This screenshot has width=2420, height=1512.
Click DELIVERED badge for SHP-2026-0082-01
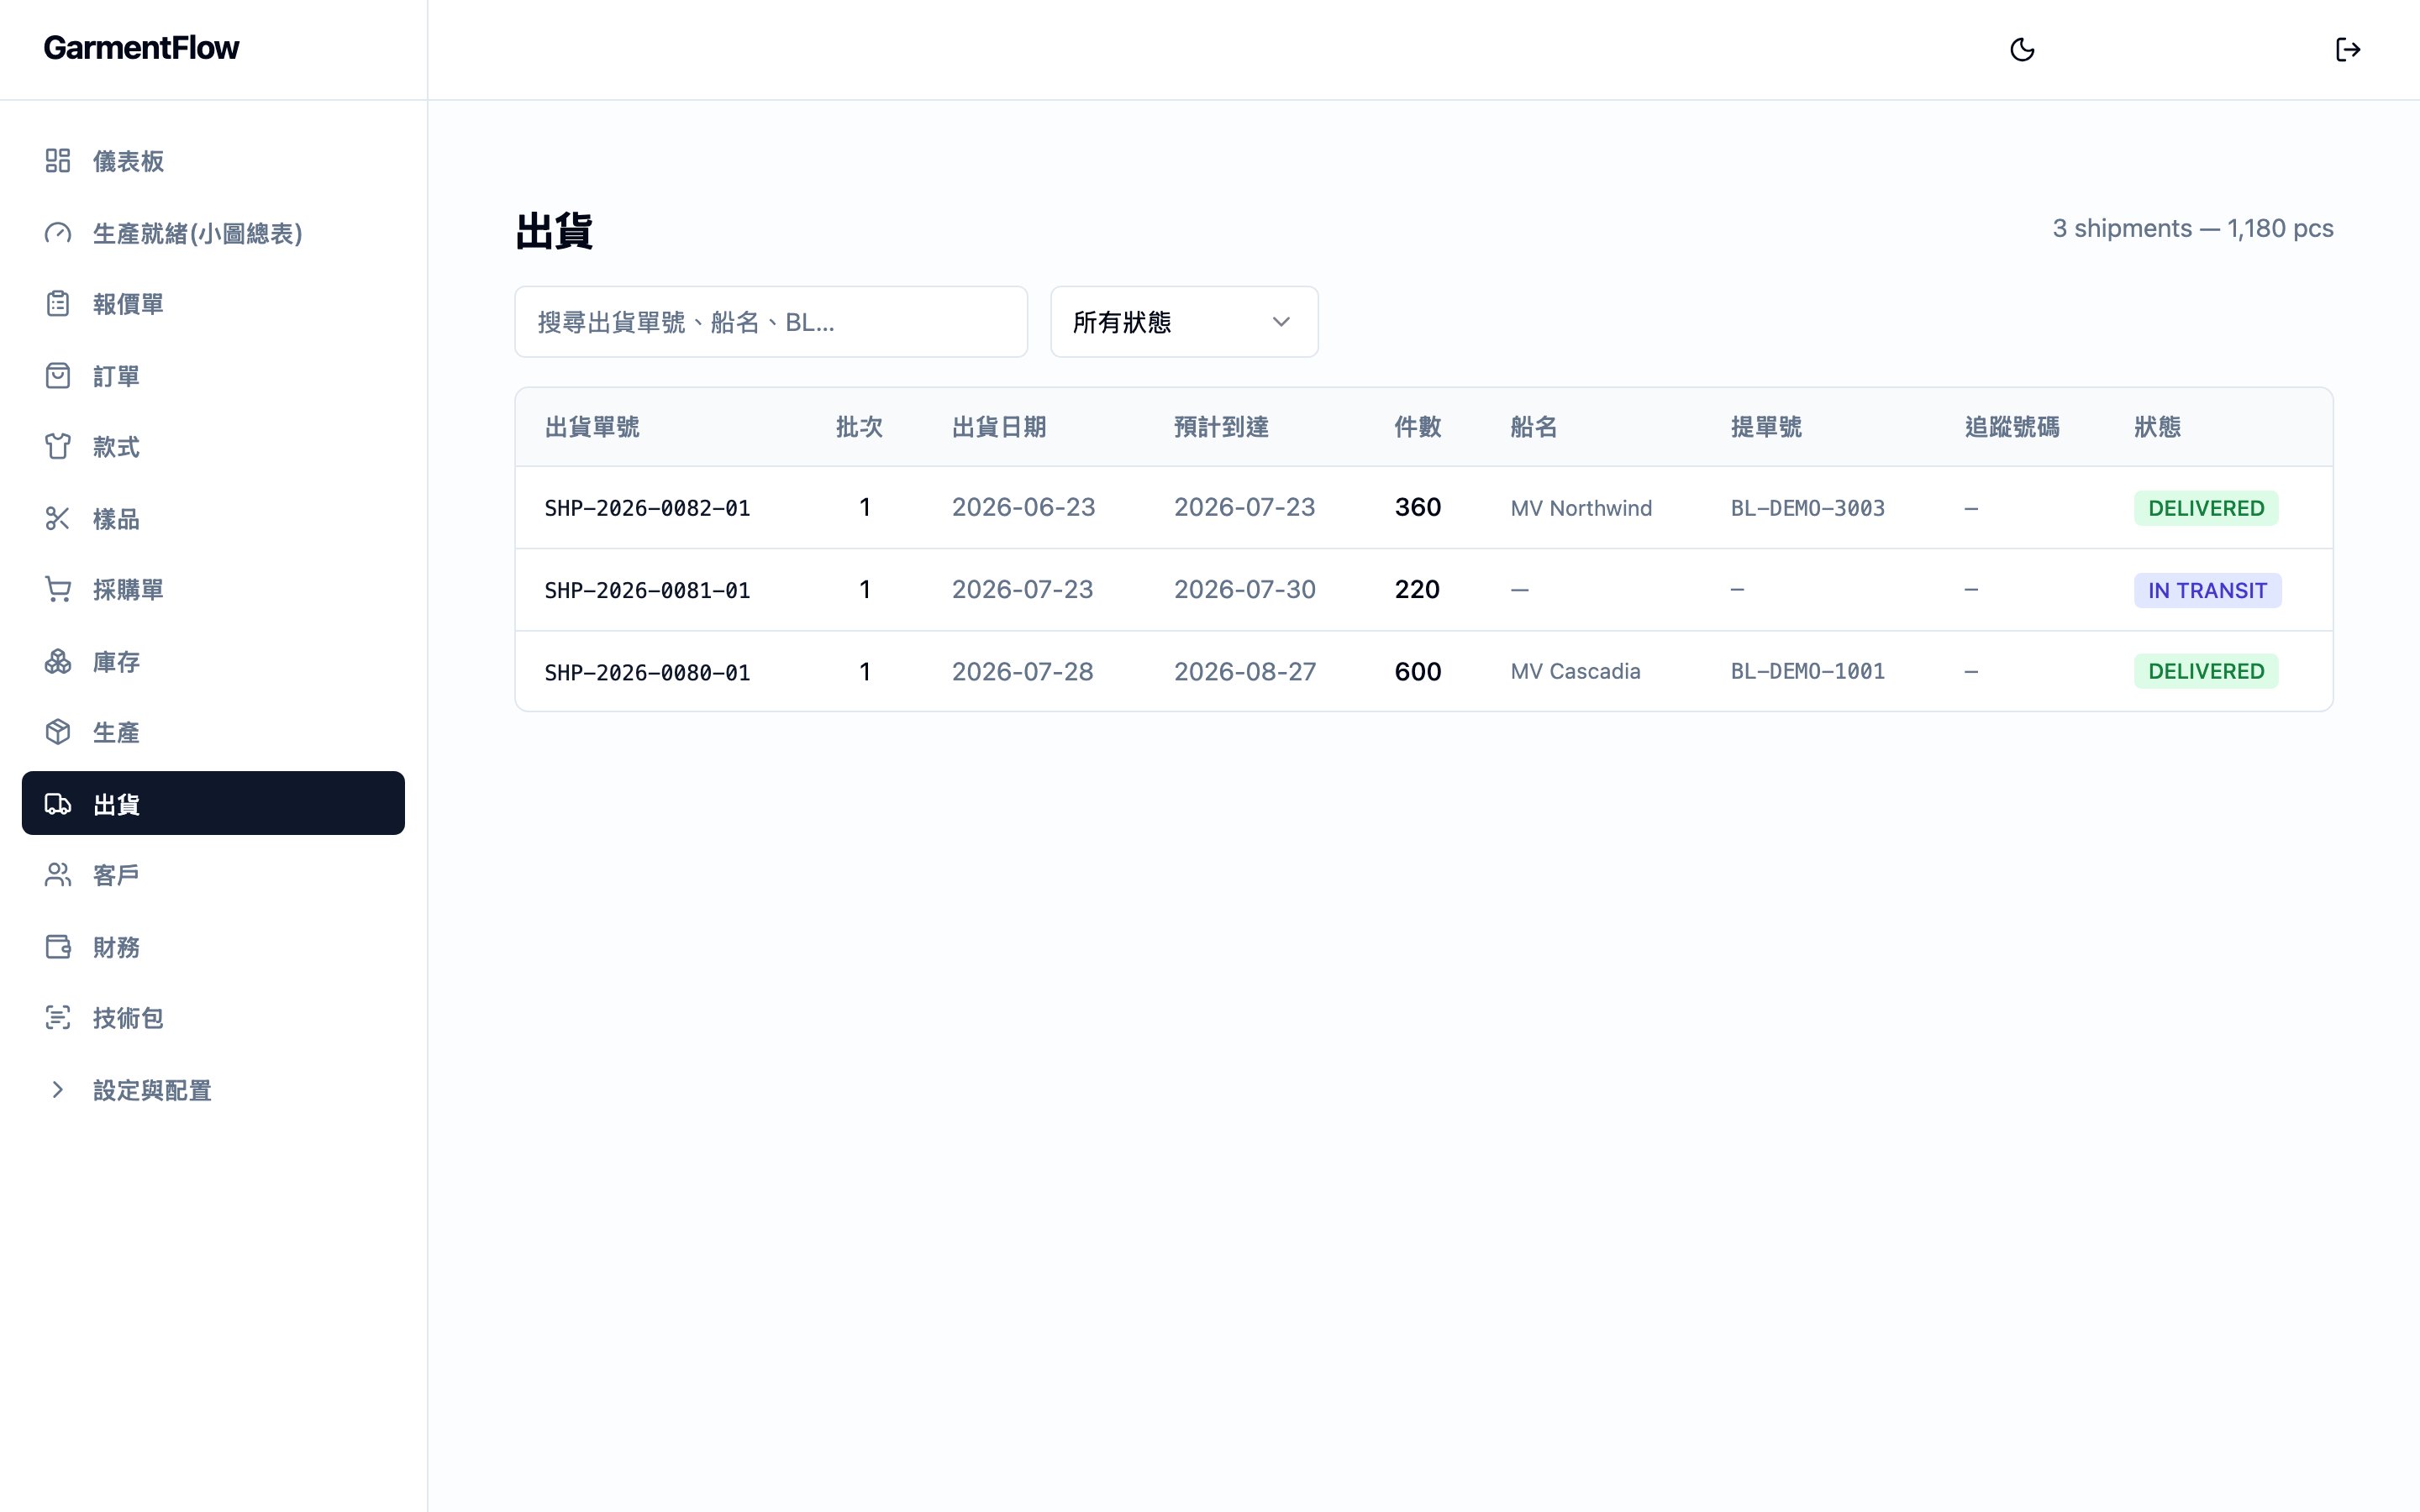2206,508
